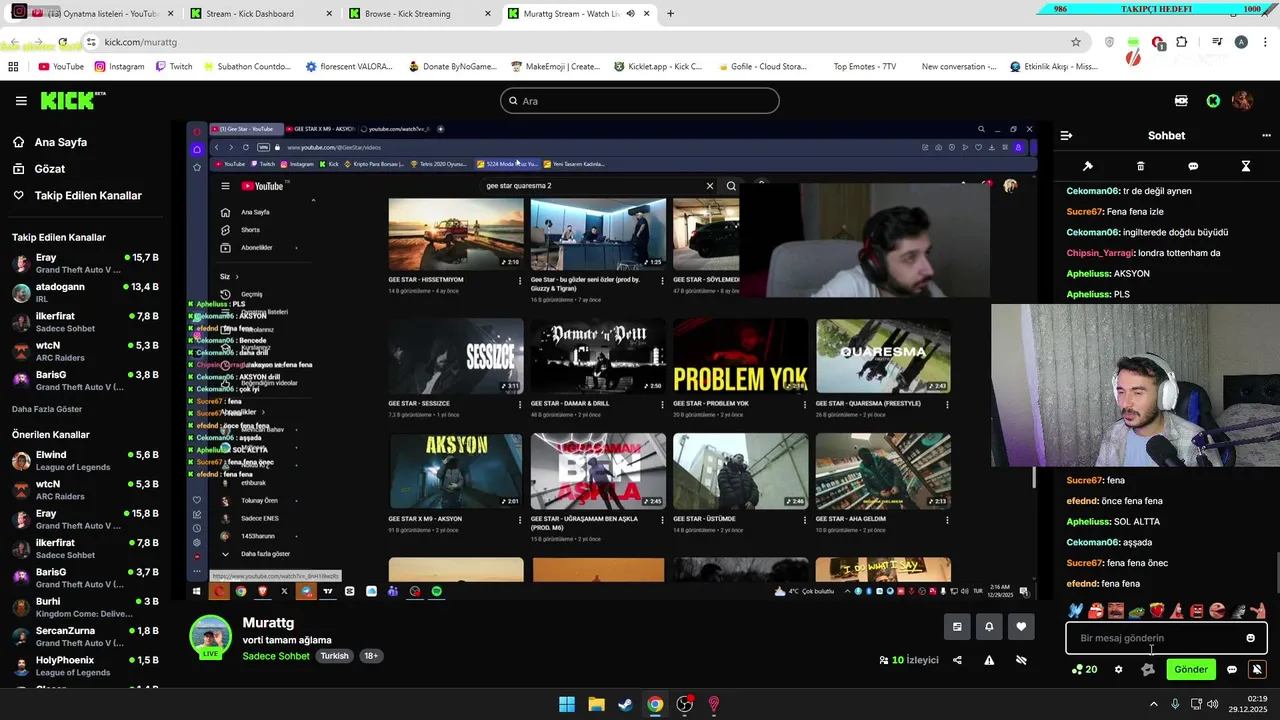Mute the Murattg Stream tab audio icon
This screenshot has width=1280, height=720.
click(x=630, y=13)
